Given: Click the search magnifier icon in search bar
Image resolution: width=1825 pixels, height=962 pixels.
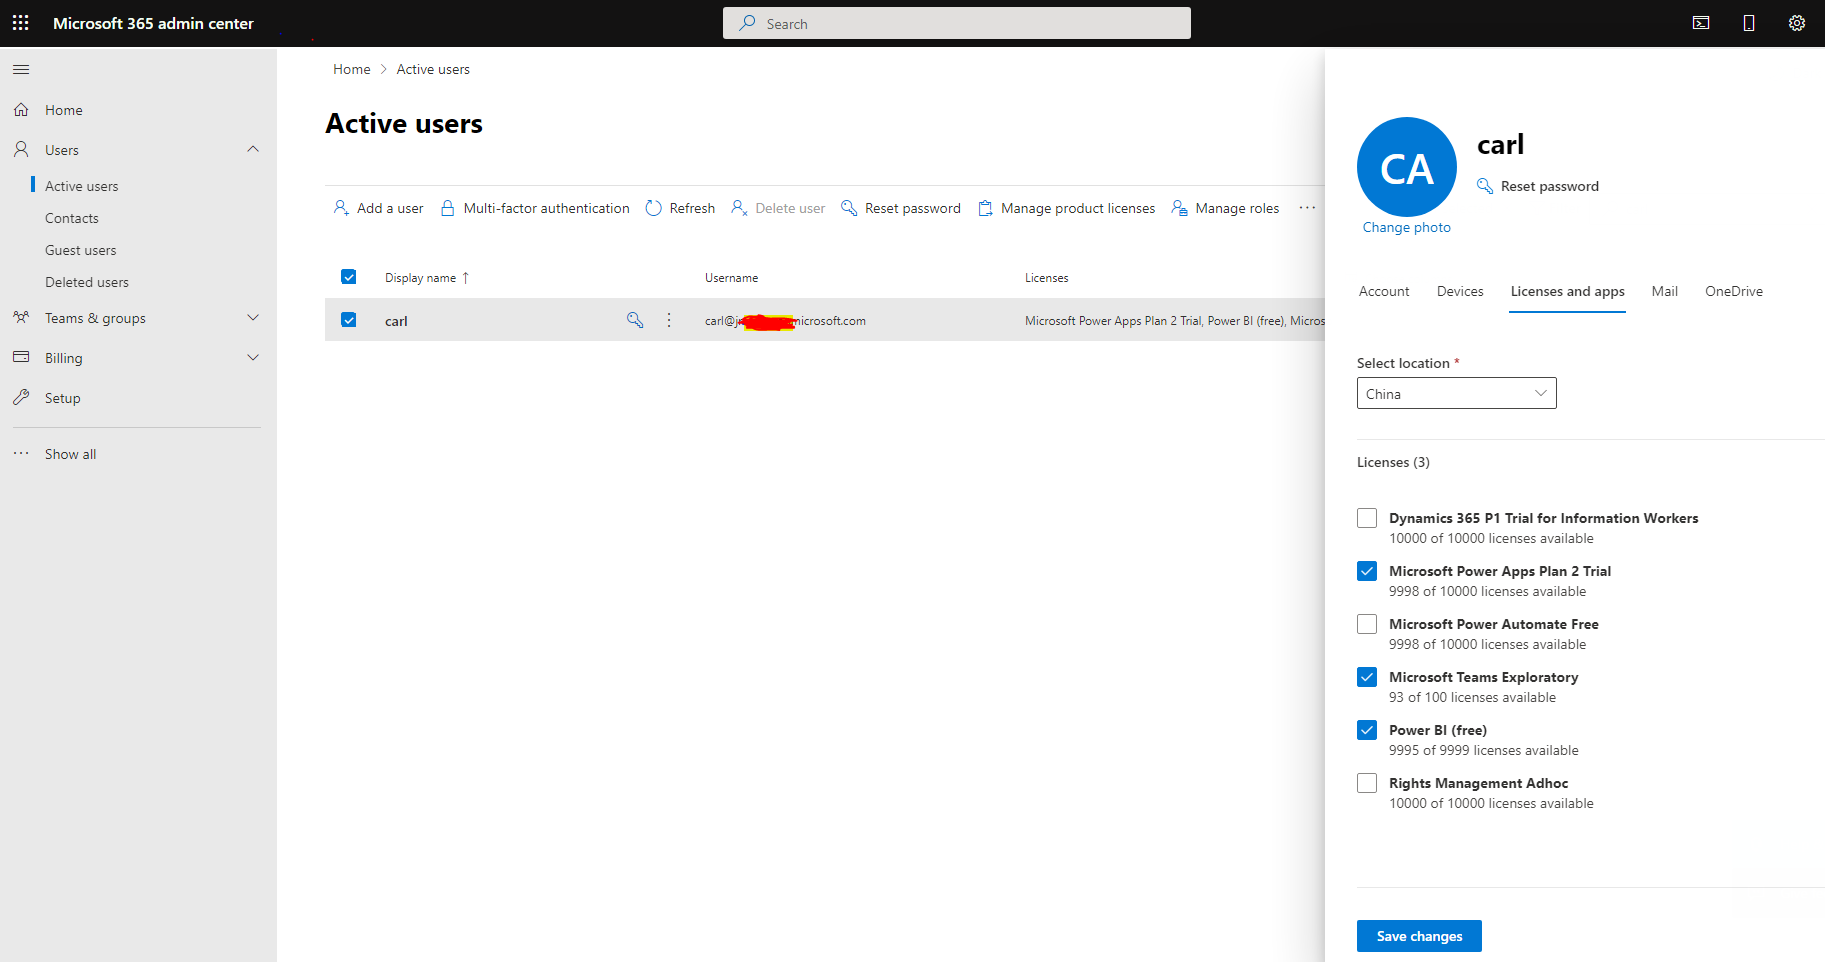Looking at the screenshot, I should [x=747, y=23].
